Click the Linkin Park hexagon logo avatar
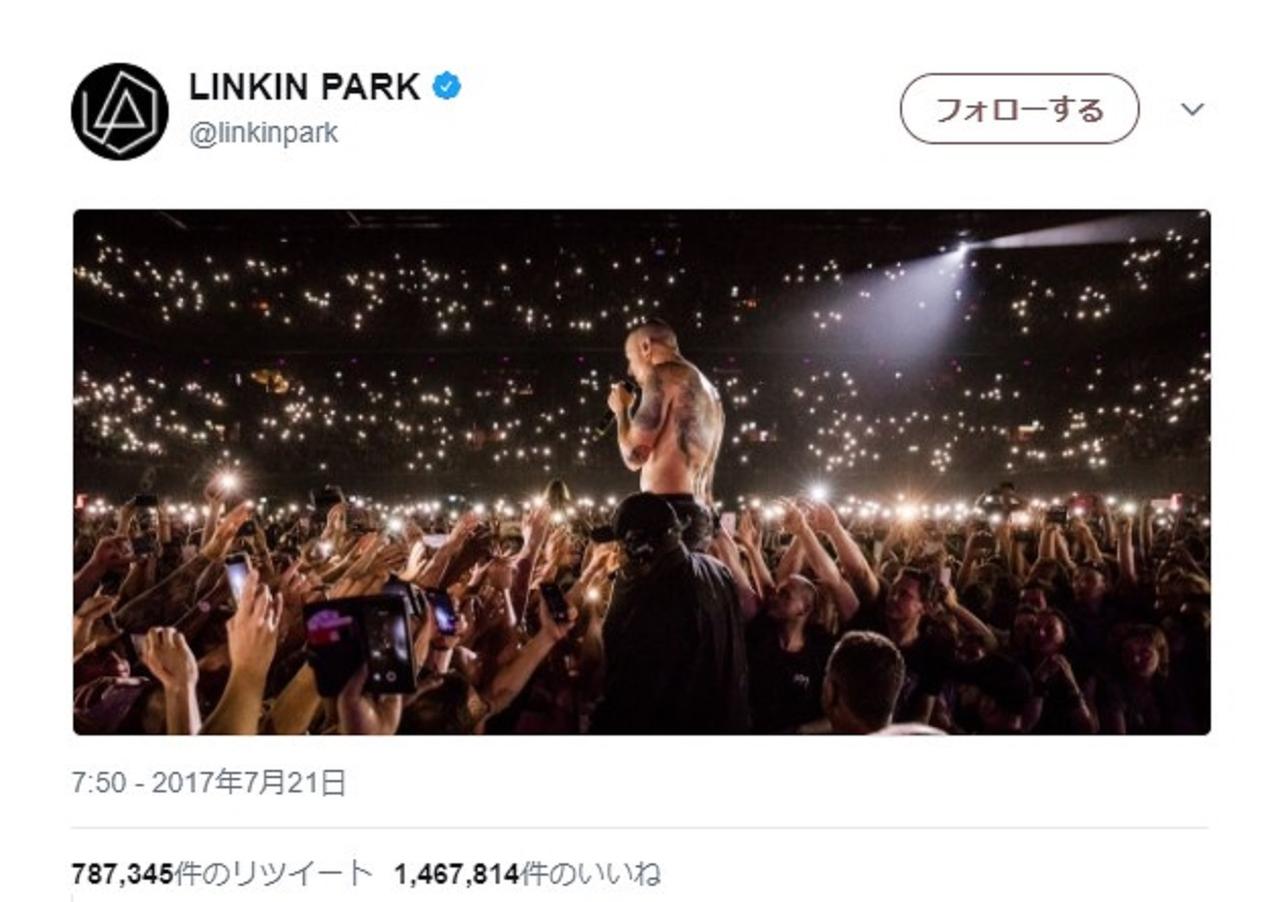The height and width of the screenshot is (902, 1280). [119, 111]
